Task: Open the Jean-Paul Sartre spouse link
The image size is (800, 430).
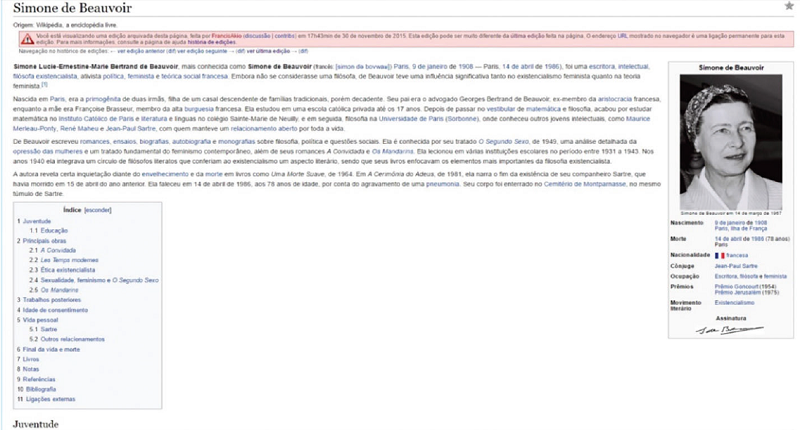Action: [x=735, y=265]
